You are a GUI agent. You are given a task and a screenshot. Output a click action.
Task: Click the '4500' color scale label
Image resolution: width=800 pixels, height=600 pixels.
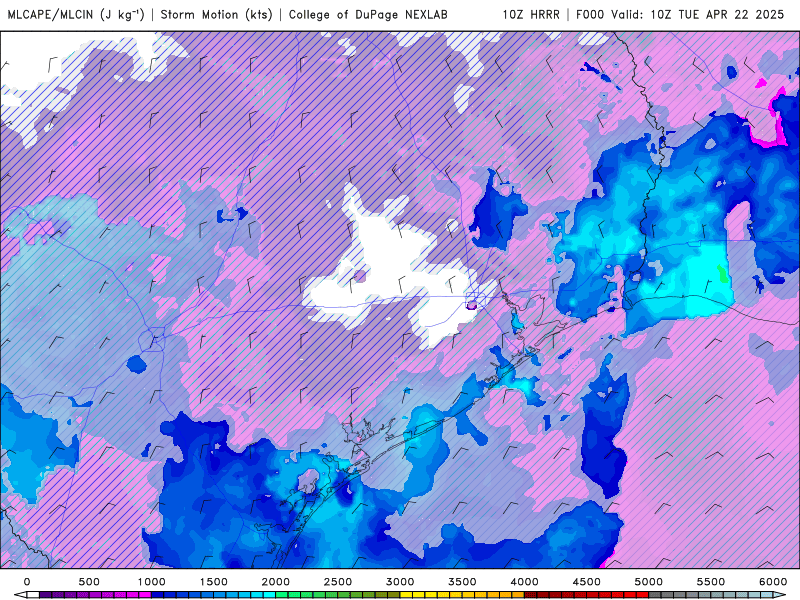click(x=587, y=582)
